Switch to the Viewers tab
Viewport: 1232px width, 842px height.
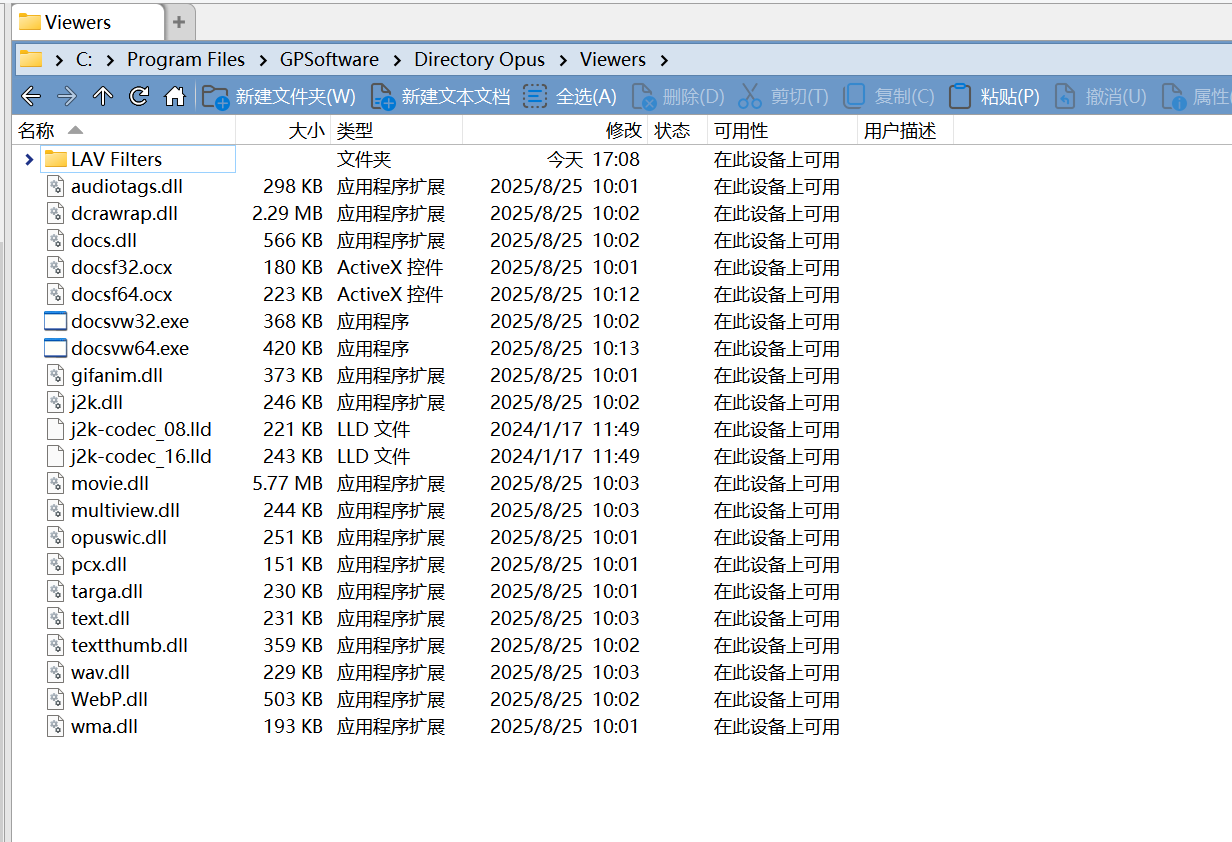78,22
